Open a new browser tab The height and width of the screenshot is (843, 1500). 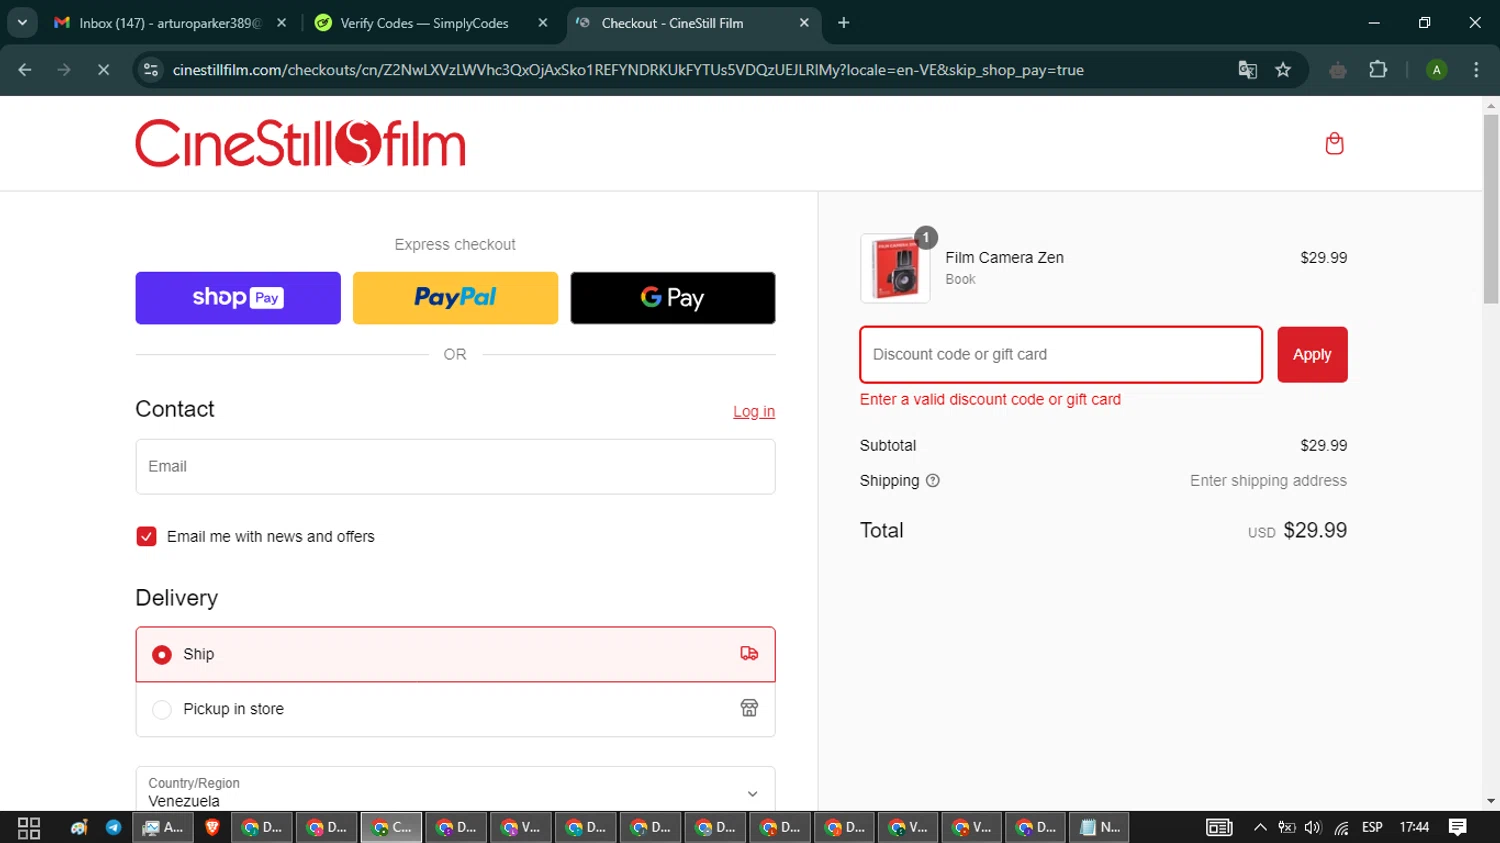coord(844,23)
